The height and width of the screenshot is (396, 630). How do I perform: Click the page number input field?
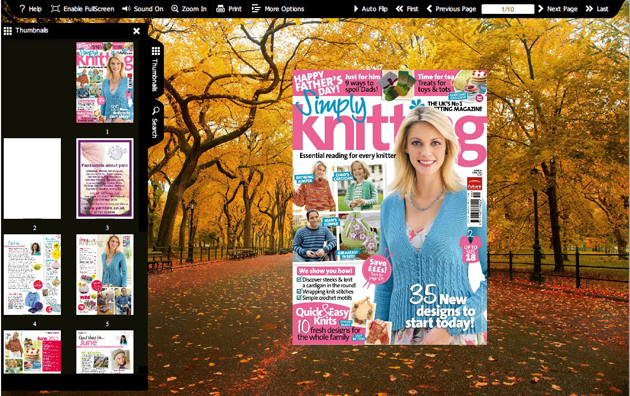(x=508, y=9)
